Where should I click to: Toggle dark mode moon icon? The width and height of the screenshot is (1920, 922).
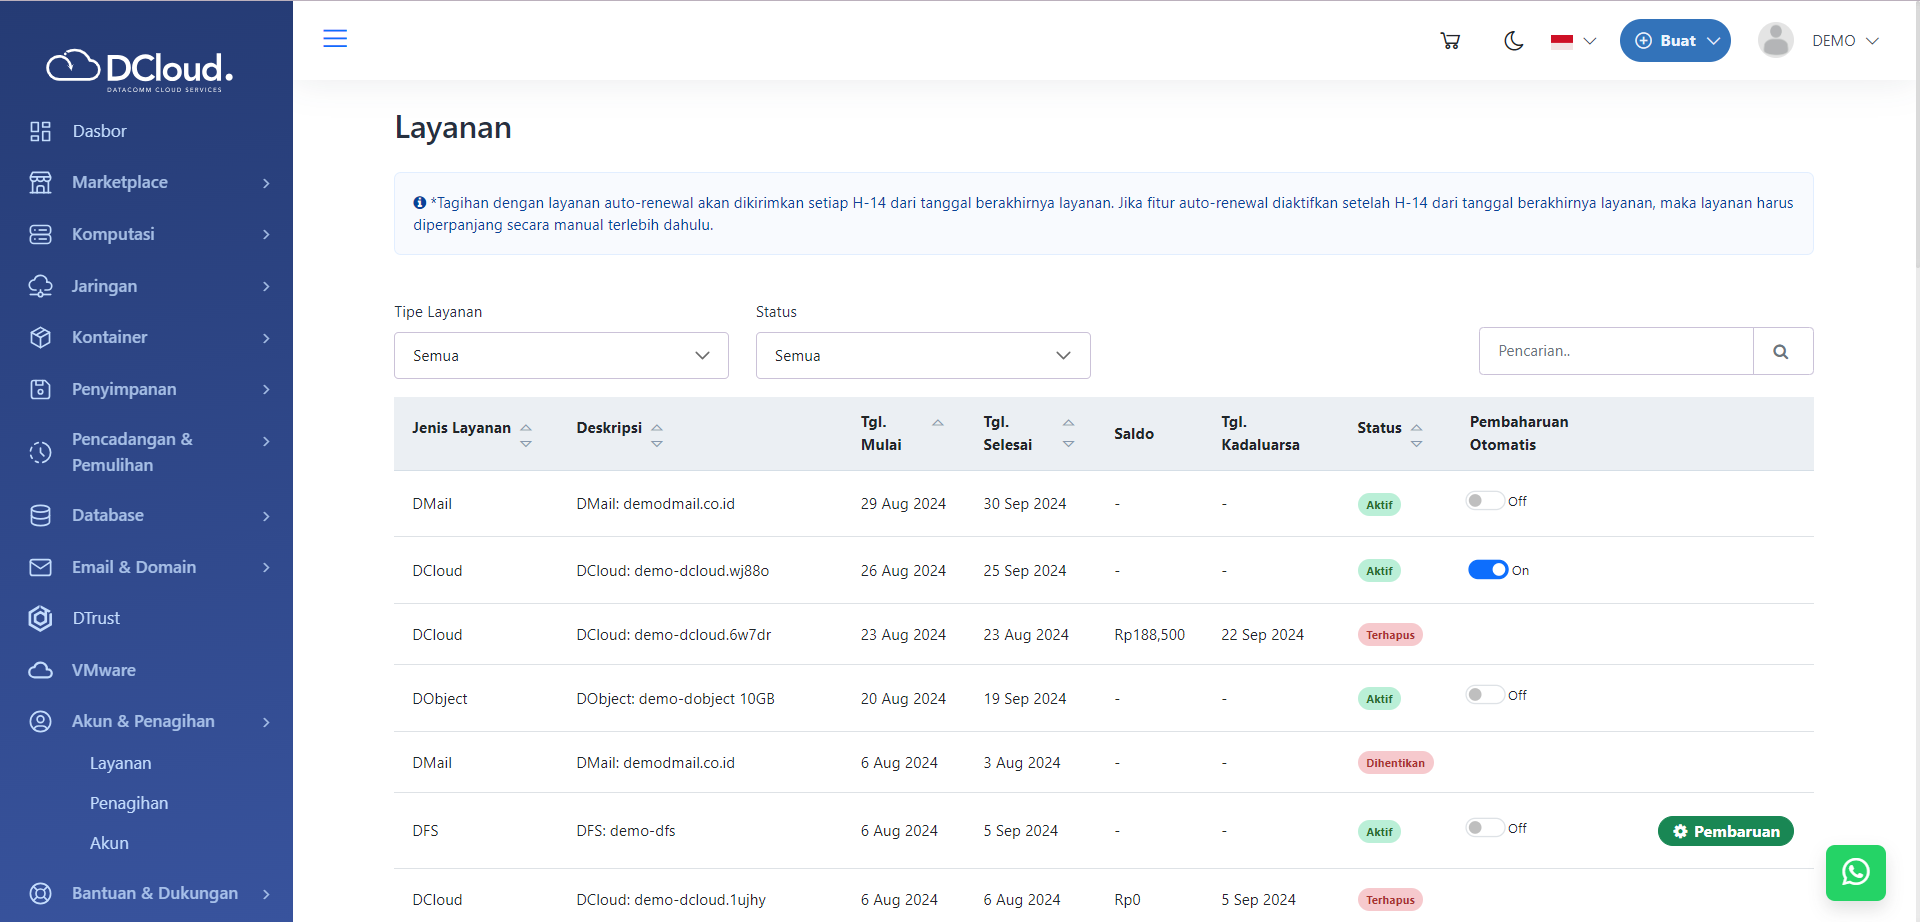click(x=1513, y=41)
